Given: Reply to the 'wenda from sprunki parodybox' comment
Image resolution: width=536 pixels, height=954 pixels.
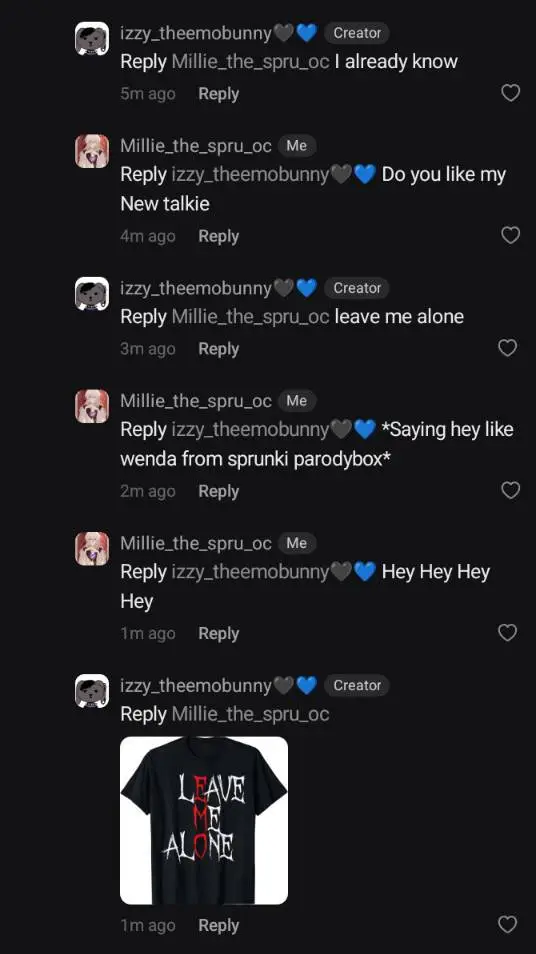Looking at the screenshot, I should [x=218, y=491].
